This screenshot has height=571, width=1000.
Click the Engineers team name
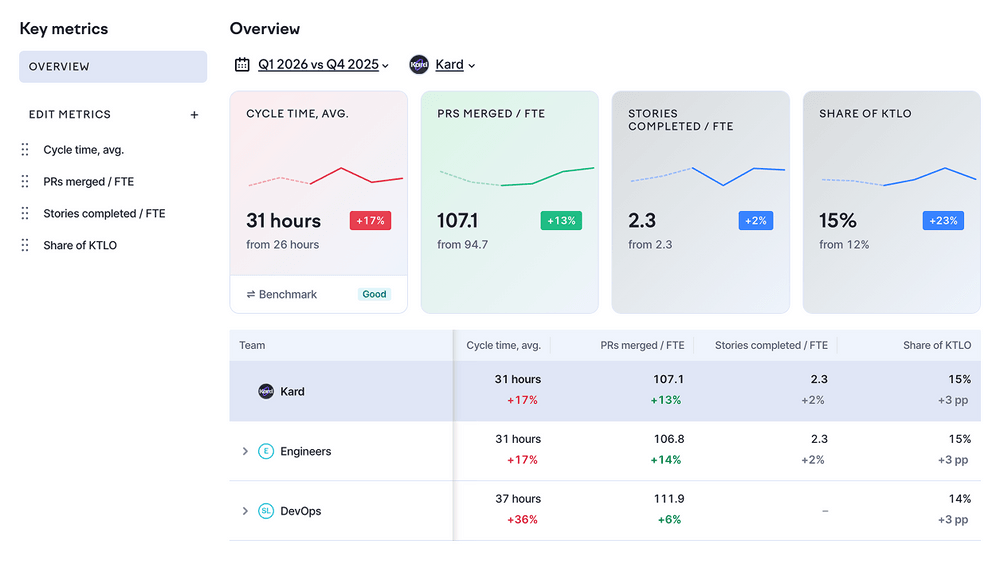tap(305, 451)
